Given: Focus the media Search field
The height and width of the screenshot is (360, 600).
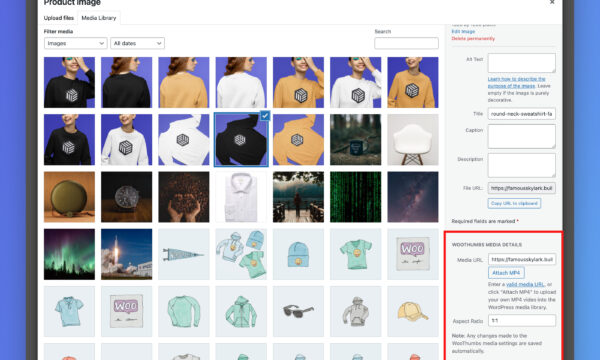Looking at the screenshot, I should tap(406, 43).
